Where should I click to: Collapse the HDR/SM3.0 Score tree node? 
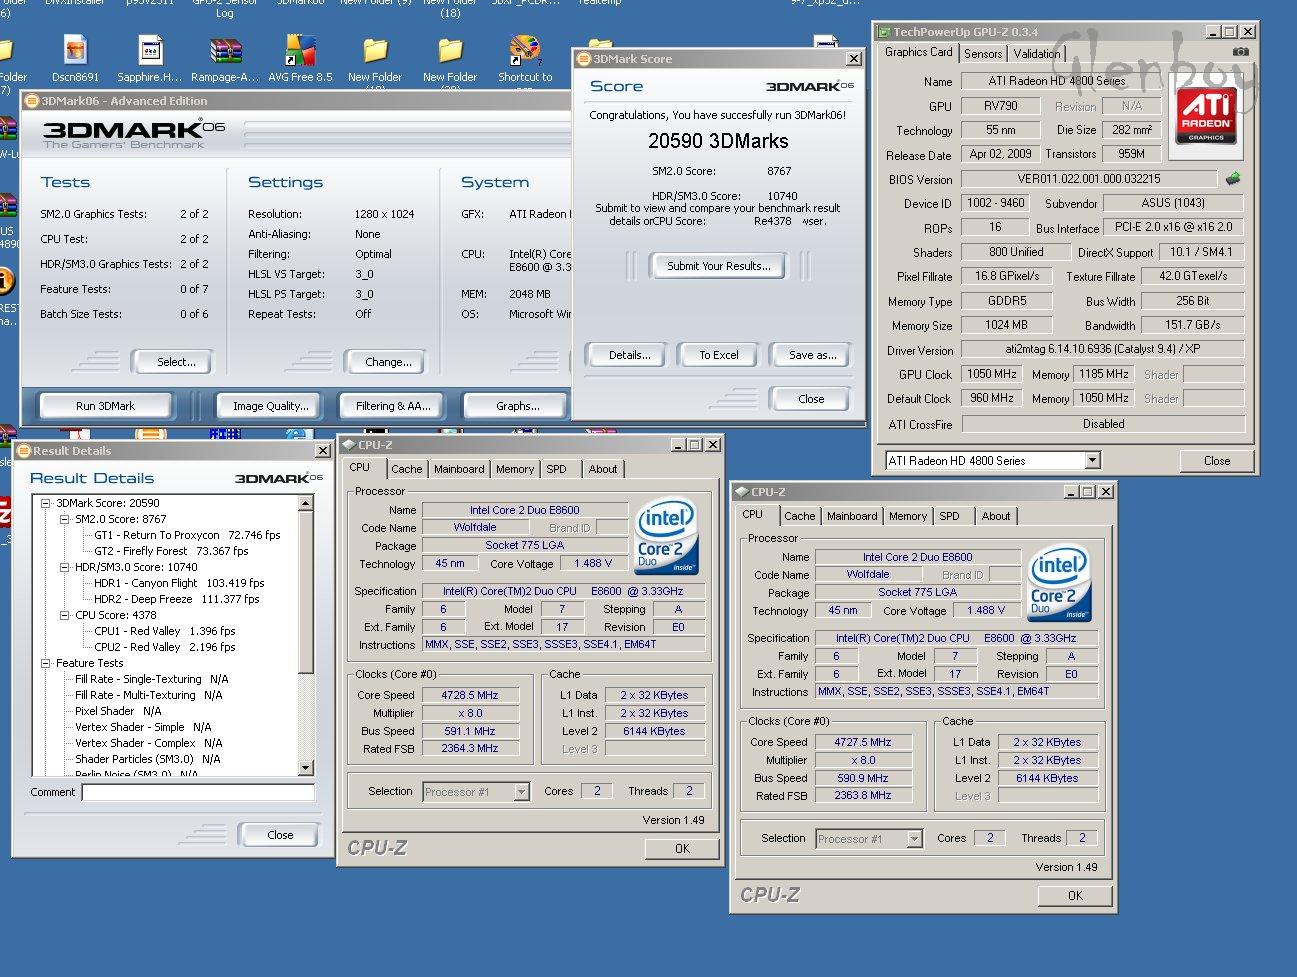point(65,568)
